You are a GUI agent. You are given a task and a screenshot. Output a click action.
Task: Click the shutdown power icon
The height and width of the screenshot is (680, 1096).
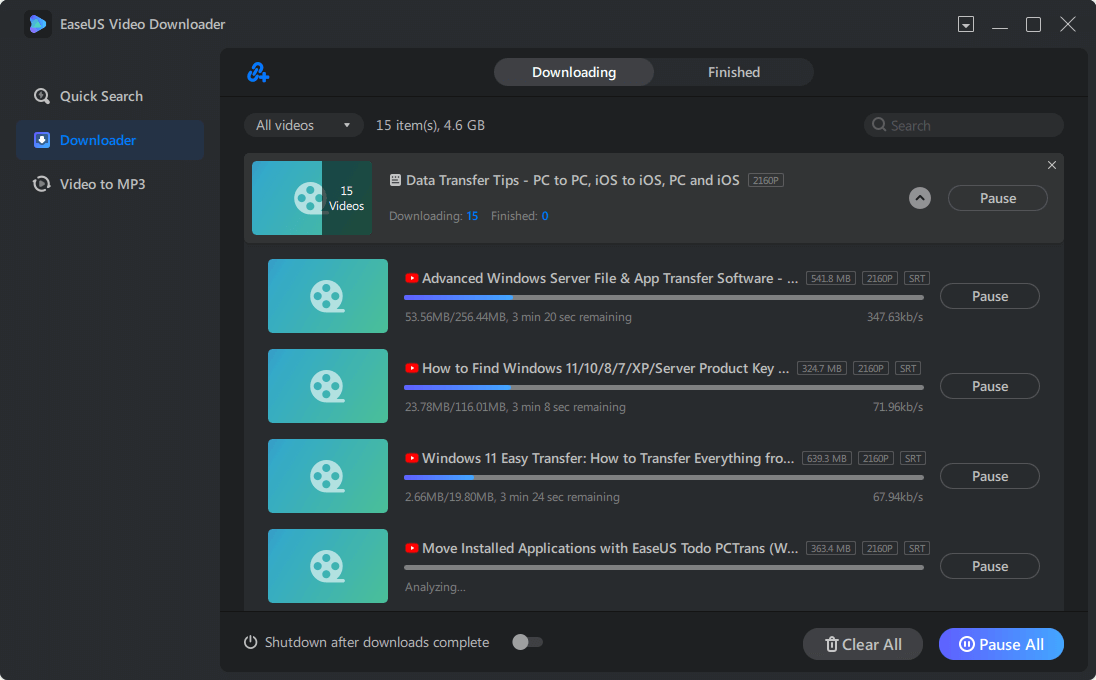251,642
